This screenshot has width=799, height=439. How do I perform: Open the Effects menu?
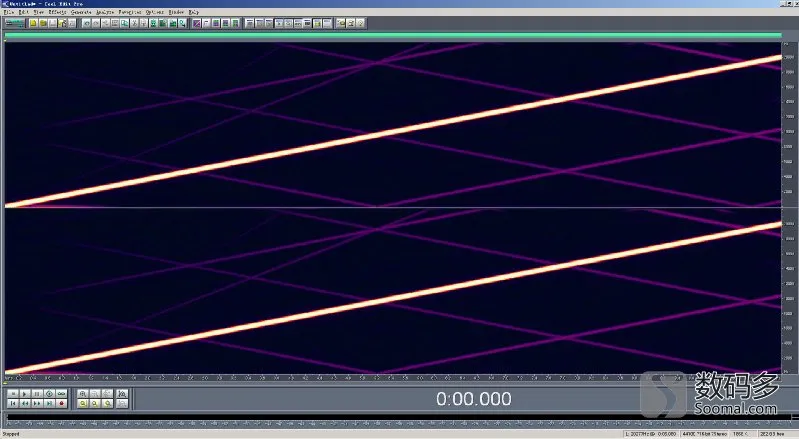point(57,12)
